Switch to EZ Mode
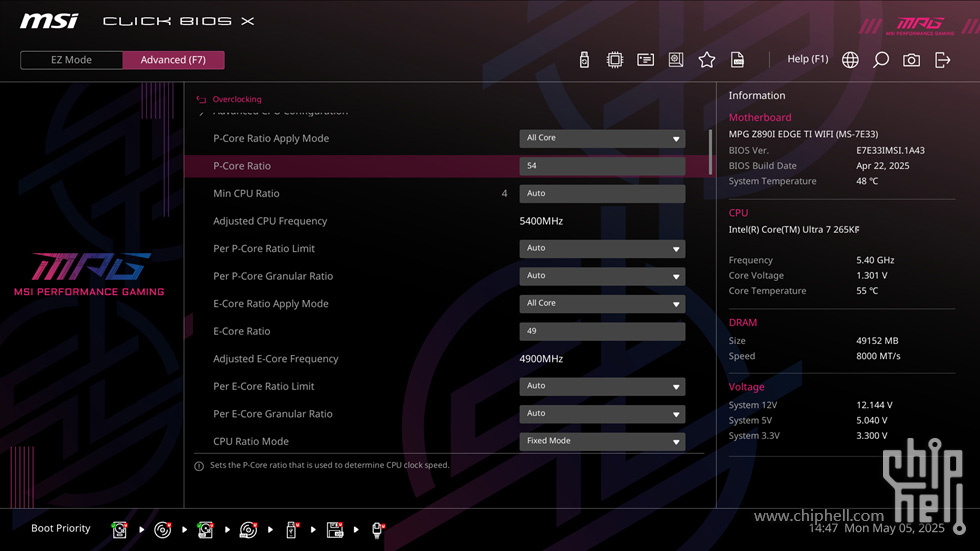The height and width of the screenshot is (551, 980). coord(71,60)
